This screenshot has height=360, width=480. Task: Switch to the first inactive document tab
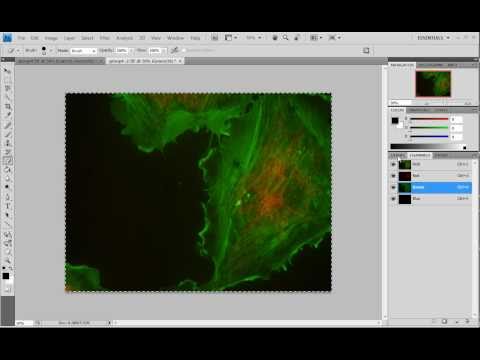tap(59, 61)
